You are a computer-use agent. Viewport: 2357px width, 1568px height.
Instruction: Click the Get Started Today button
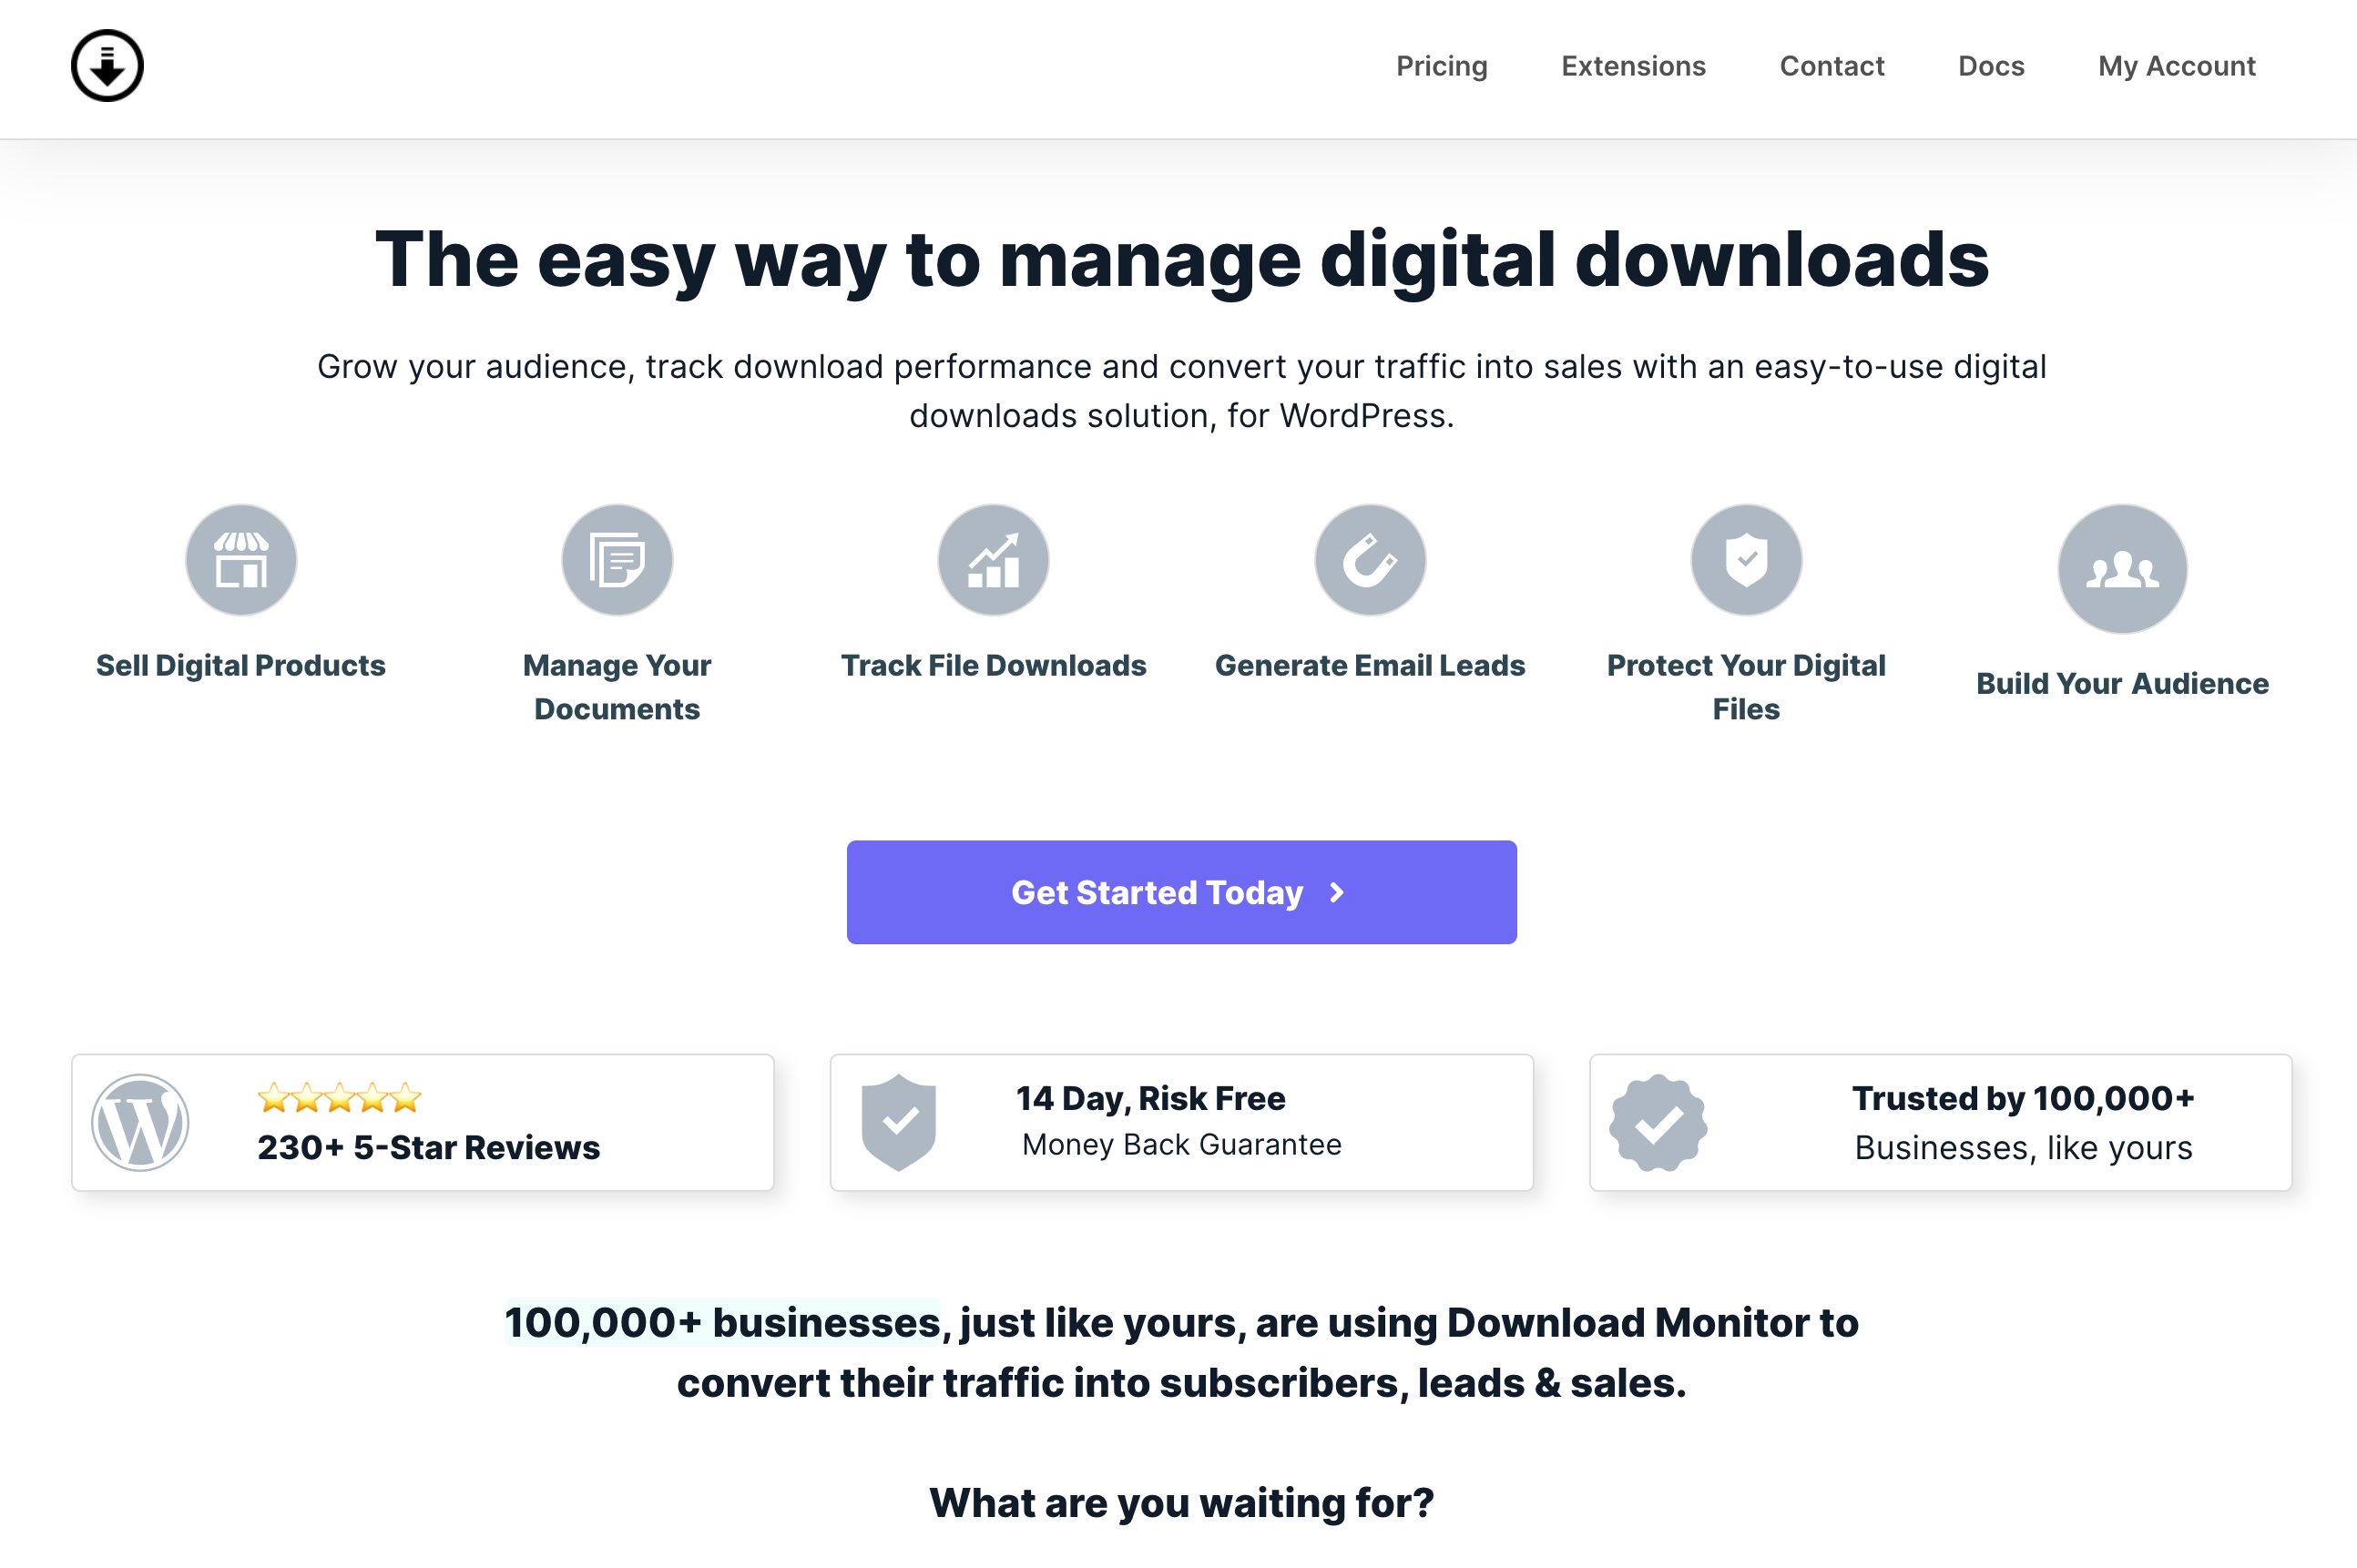tap(1181, 891)
